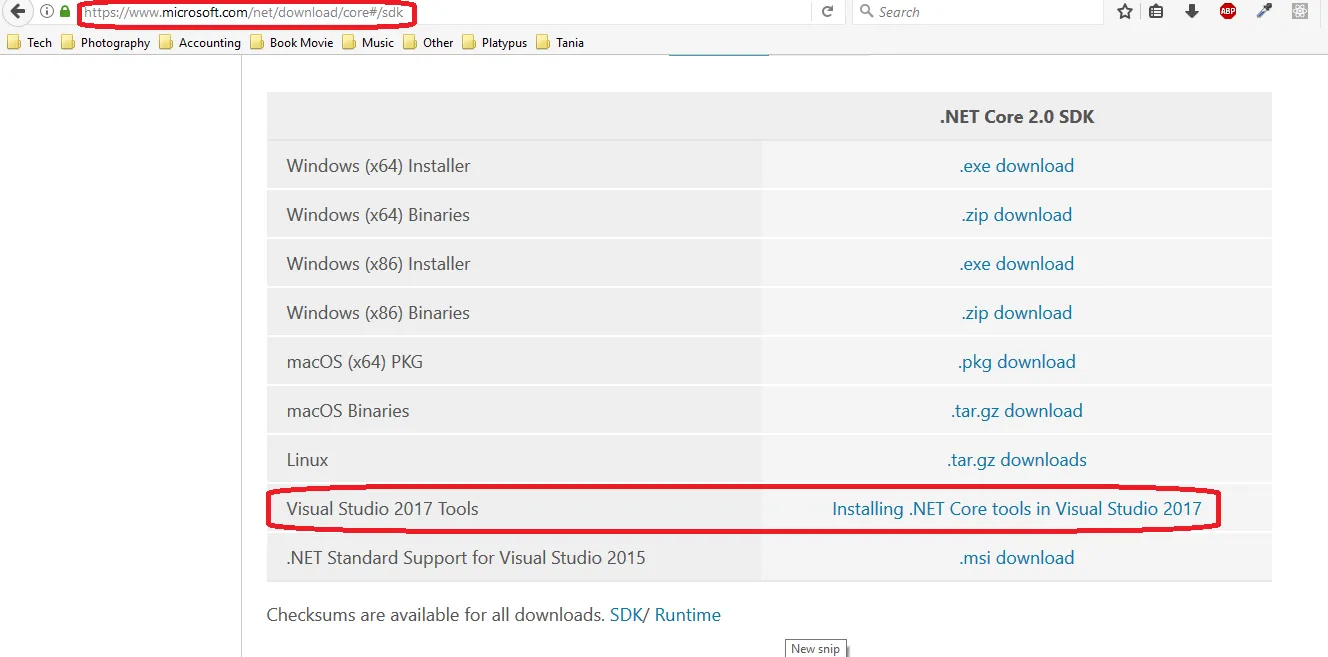The height and width of the screenshot is (657, 1328).
Task: Click the New snip tooltip label
Action: pyautogui.click(x=815, y=649)
